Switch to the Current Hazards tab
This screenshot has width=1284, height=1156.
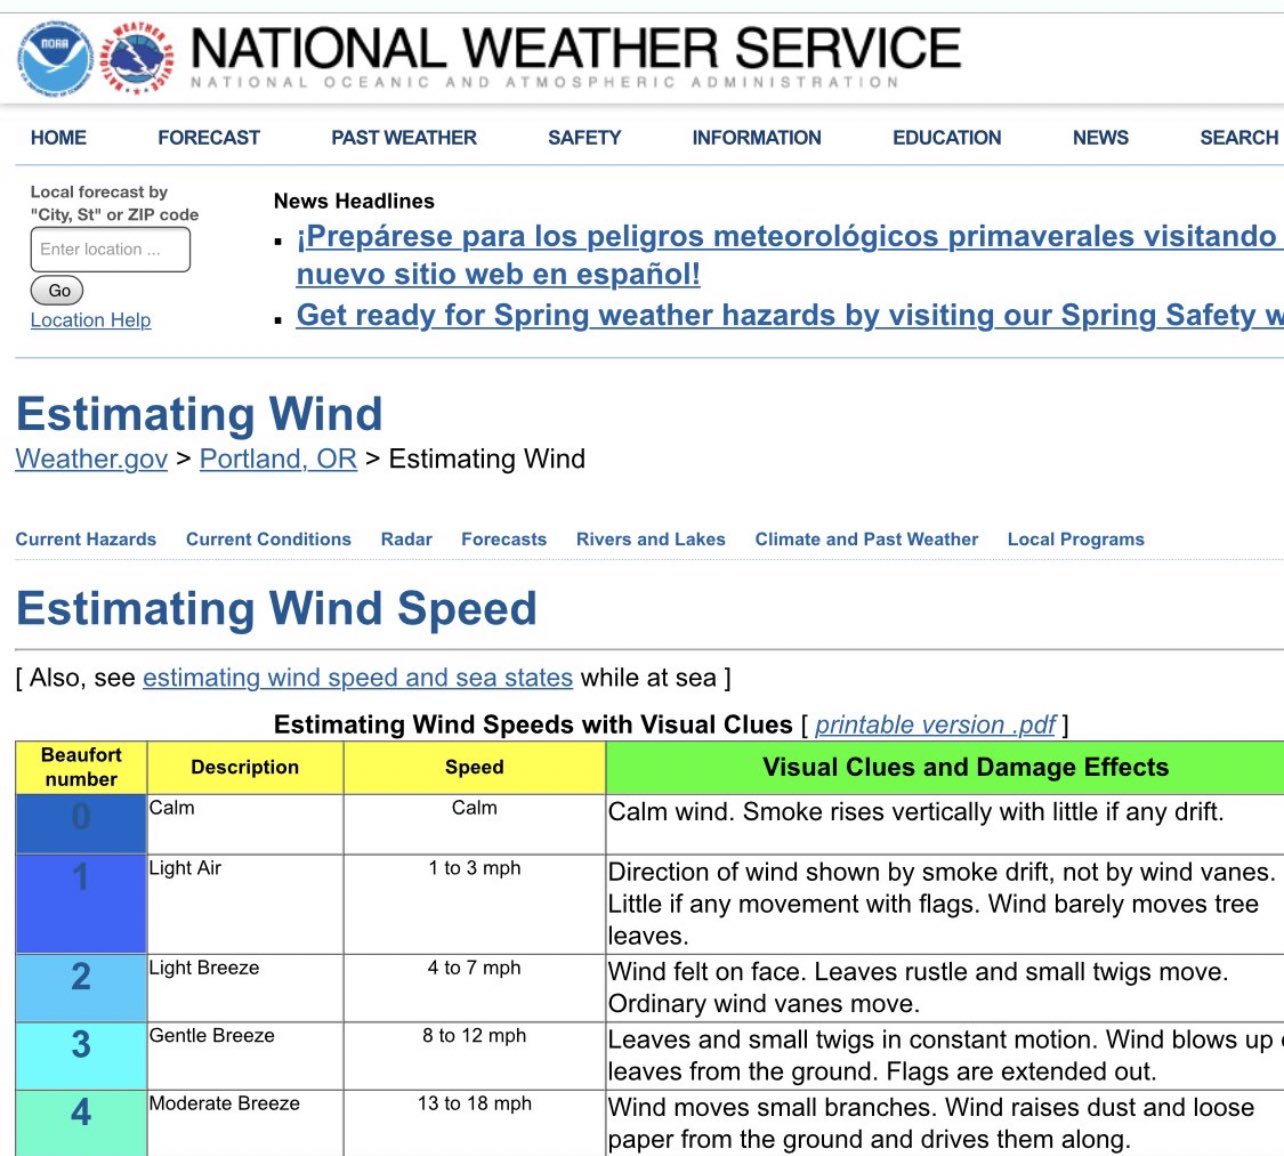86,539
